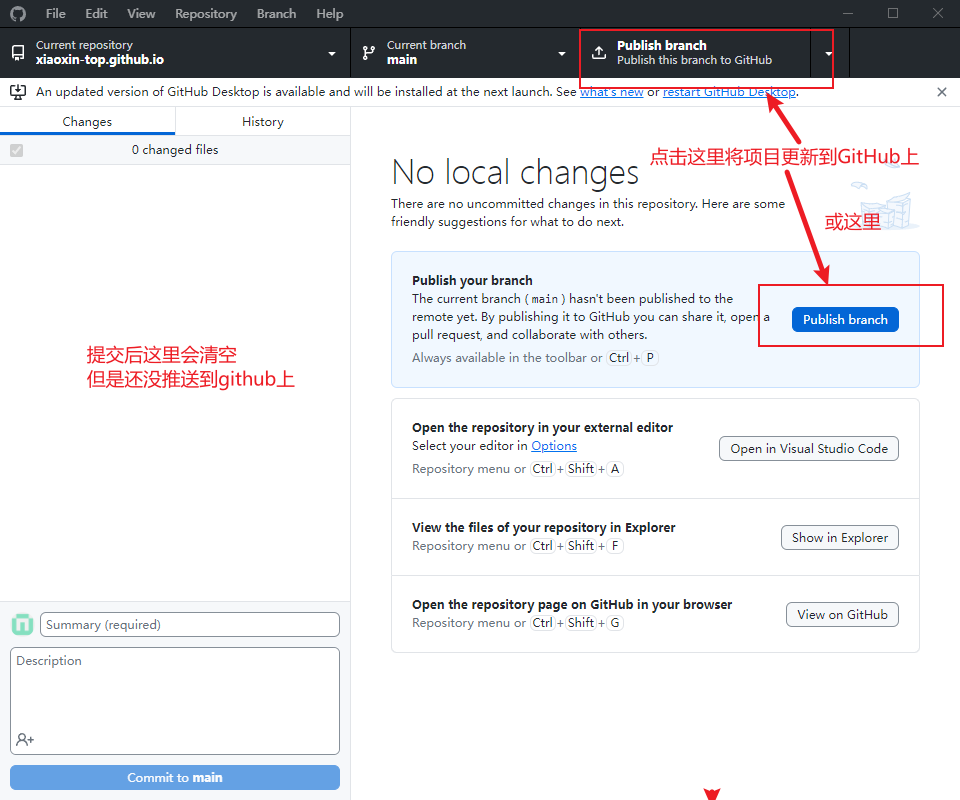This screenshot has height=800, width=960.
Task: Expand the Current branch dropdown
Action: click(561, 53)
